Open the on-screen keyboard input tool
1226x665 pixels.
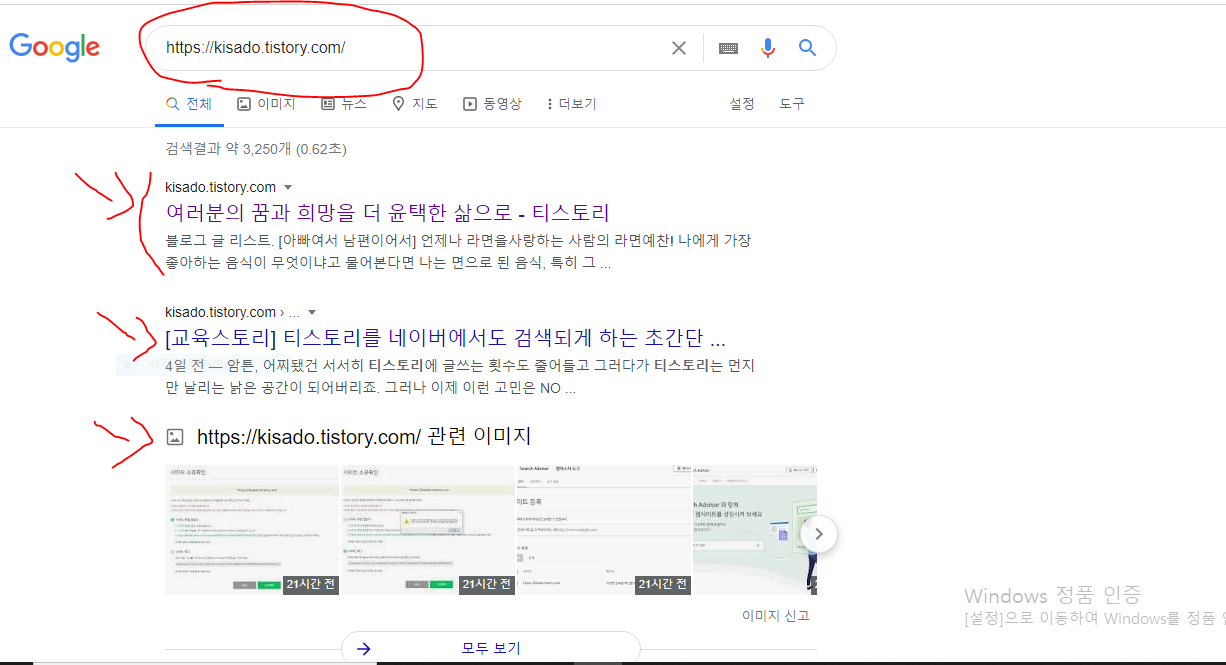tap(728, 48)
